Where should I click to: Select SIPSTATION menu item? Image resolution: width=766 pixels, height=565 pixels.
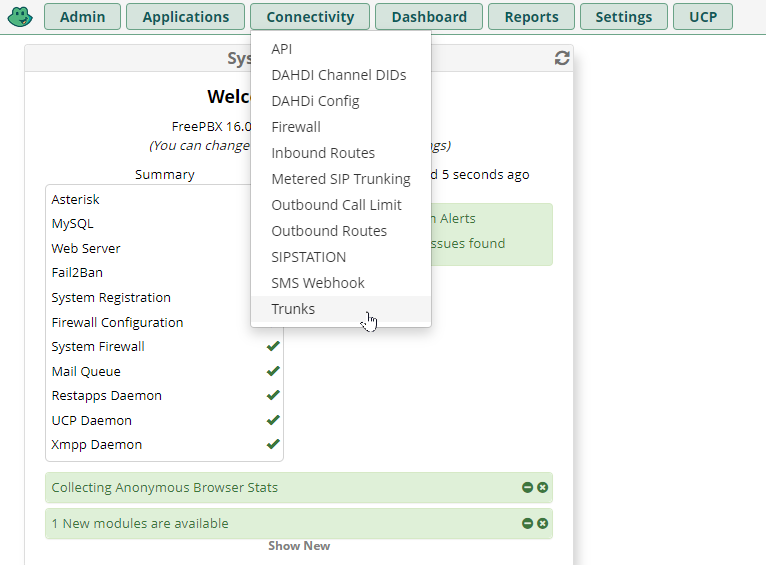click(x=341, y=257)
